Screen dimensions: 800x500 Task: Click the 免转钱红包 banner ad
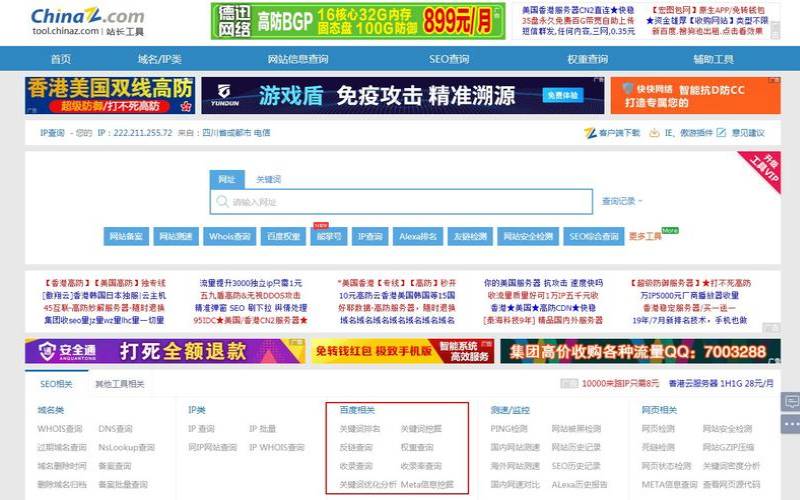pos(403,351)
